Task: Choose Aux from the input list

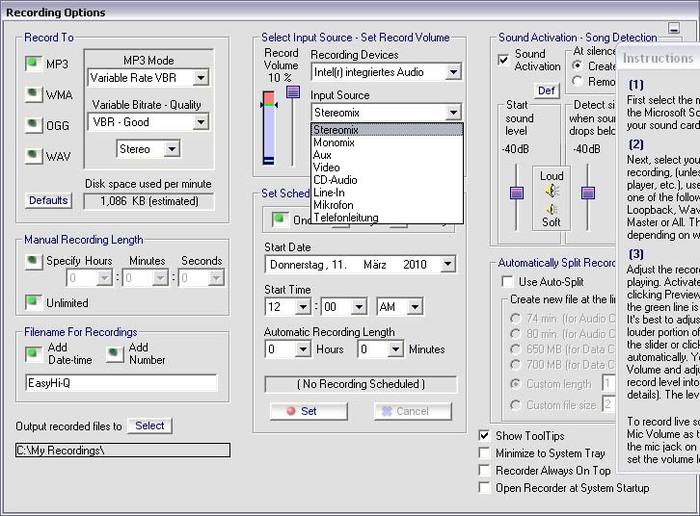Action: 387,155
